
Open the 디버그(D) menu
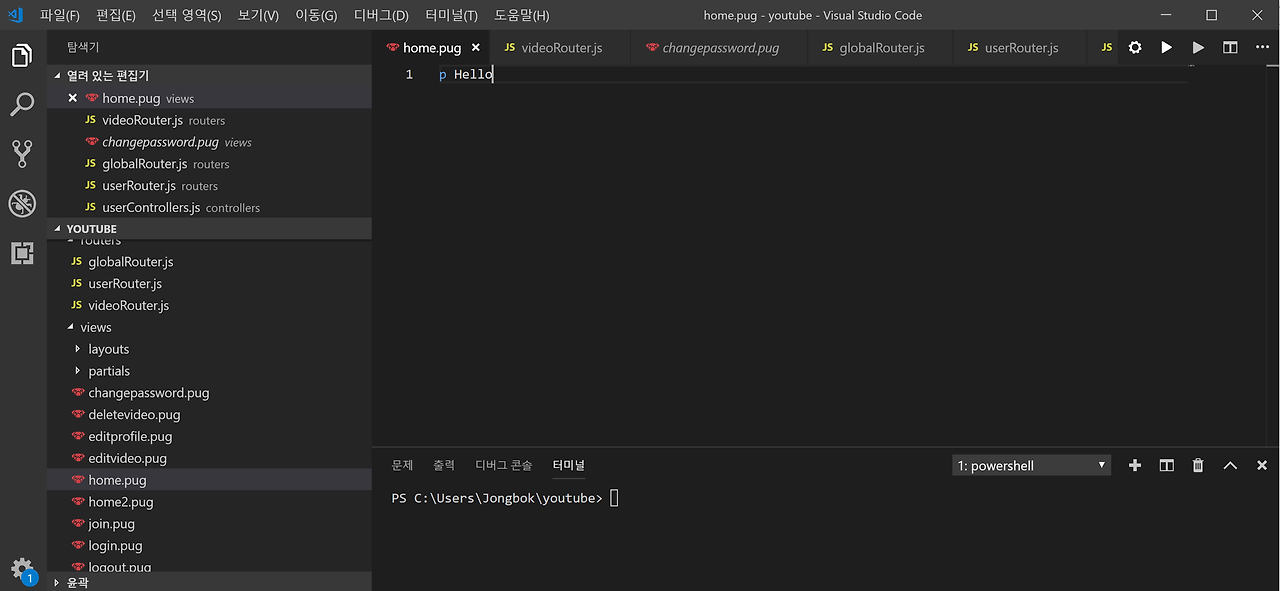point(381,15)
